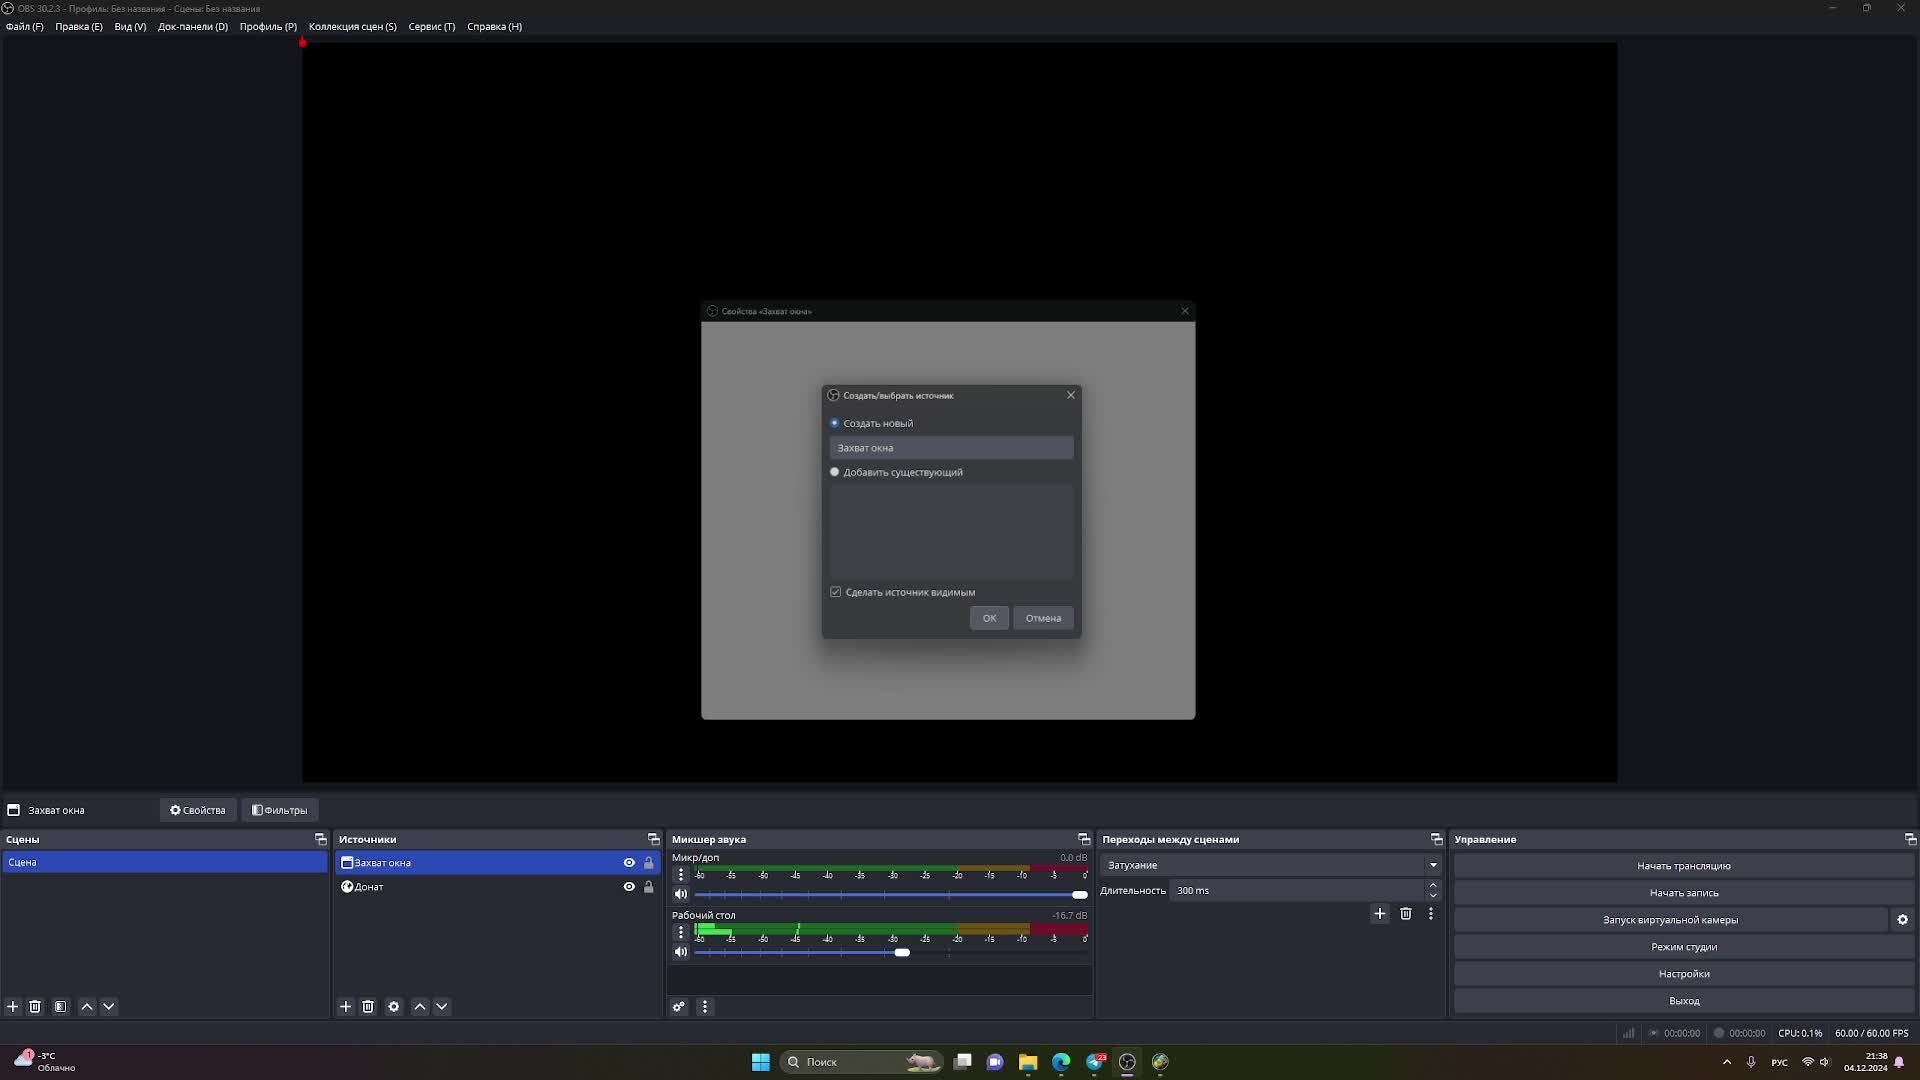Hide Захват окна source with eye
Image resolution: width=1920 pixels, height=1080 pixels.
(629, 863)
